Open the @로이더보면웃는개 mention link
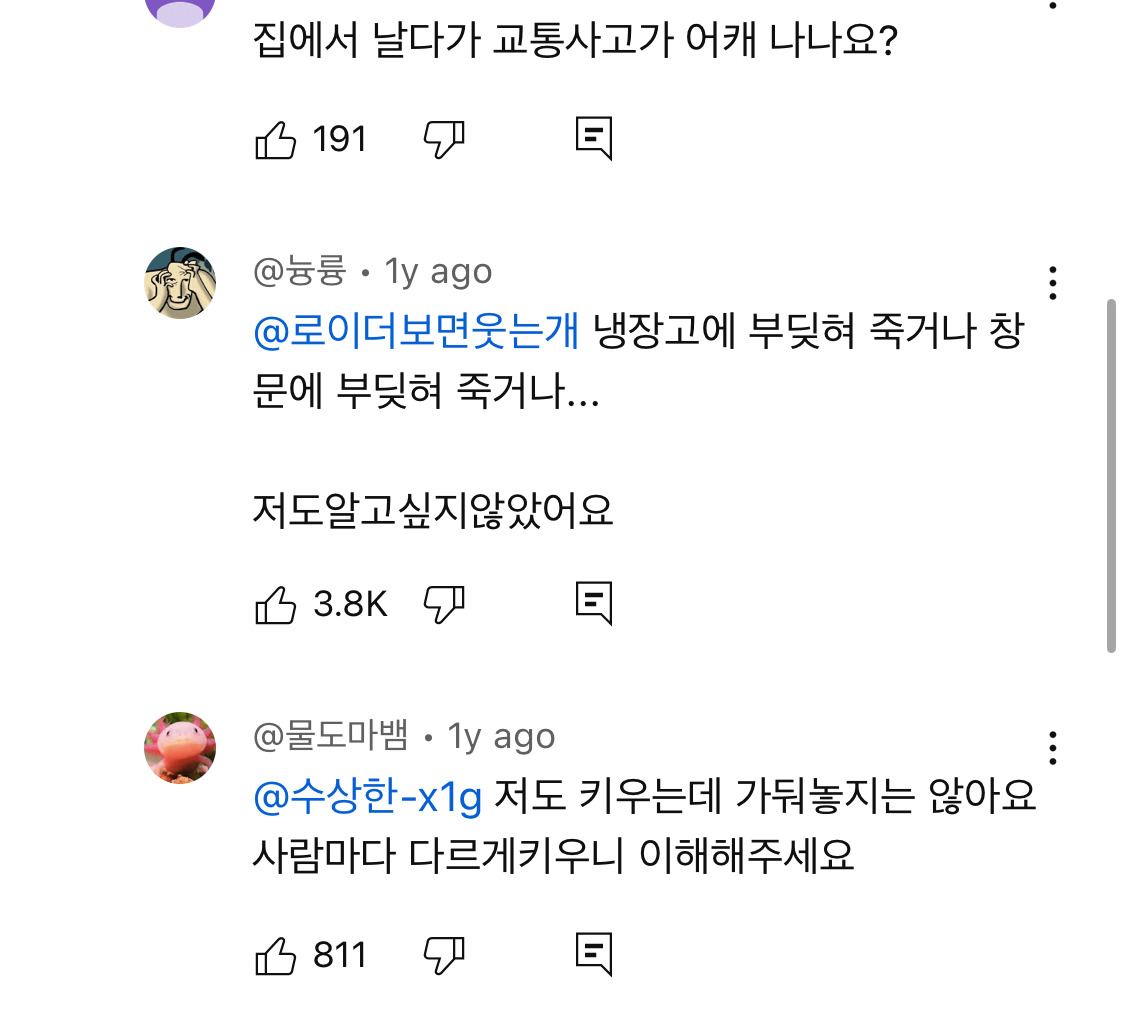This screenshot has width=1125, height=1012. [x=416, y=332]
